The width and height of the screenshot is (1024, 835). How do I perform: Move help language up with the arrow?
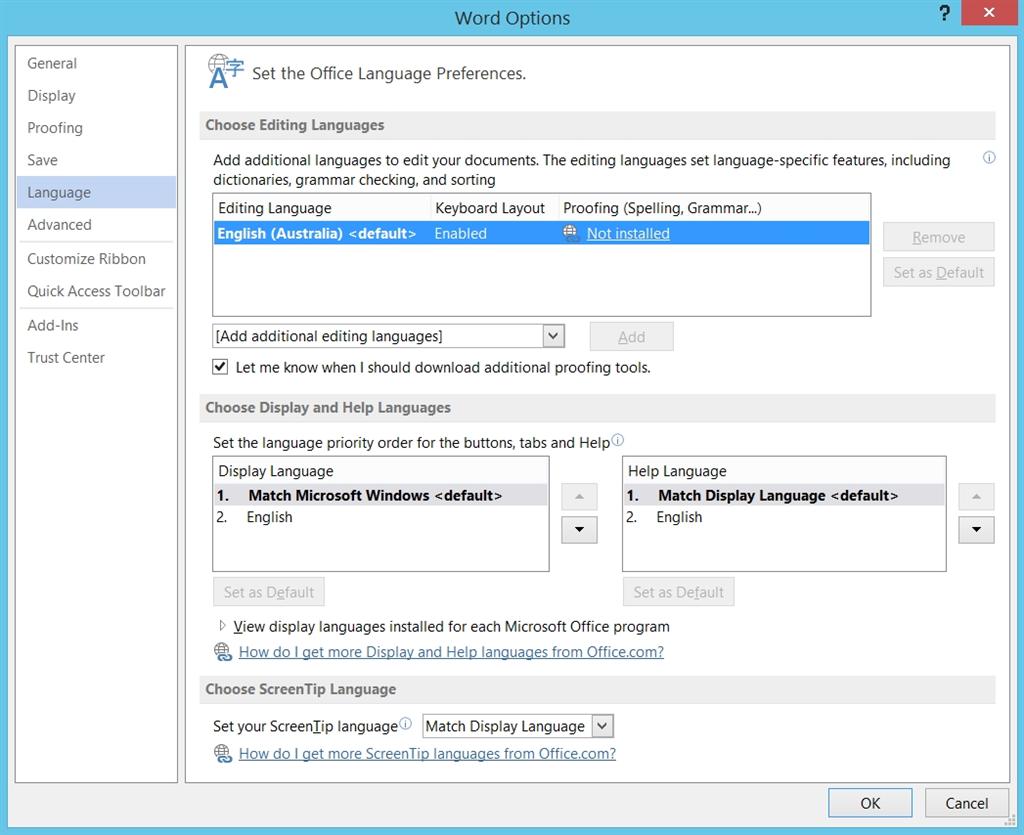point(976,497)
